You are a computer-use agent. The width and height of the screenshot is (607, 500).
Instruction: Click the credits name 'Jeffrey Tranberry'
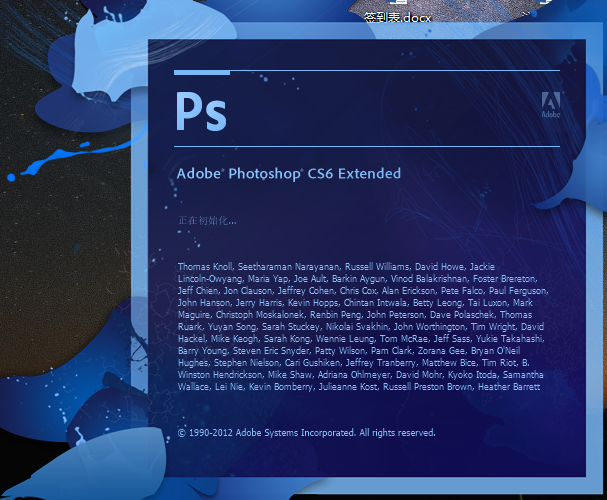pos(381,363)
